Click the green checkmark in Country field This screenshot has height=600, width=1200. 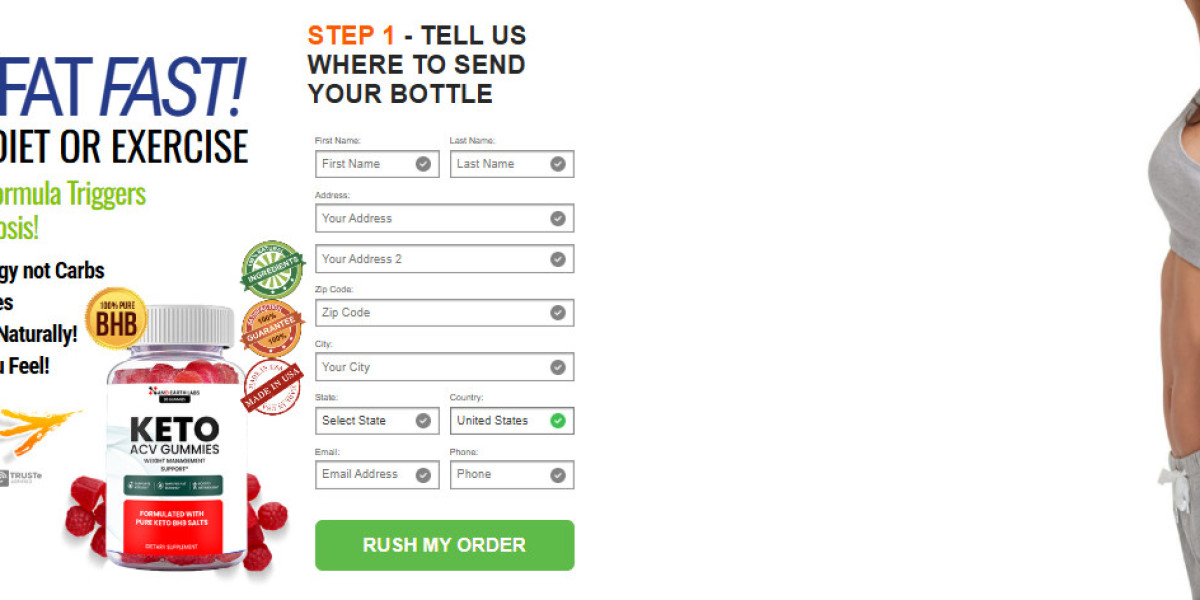click(x=558, y=421)
